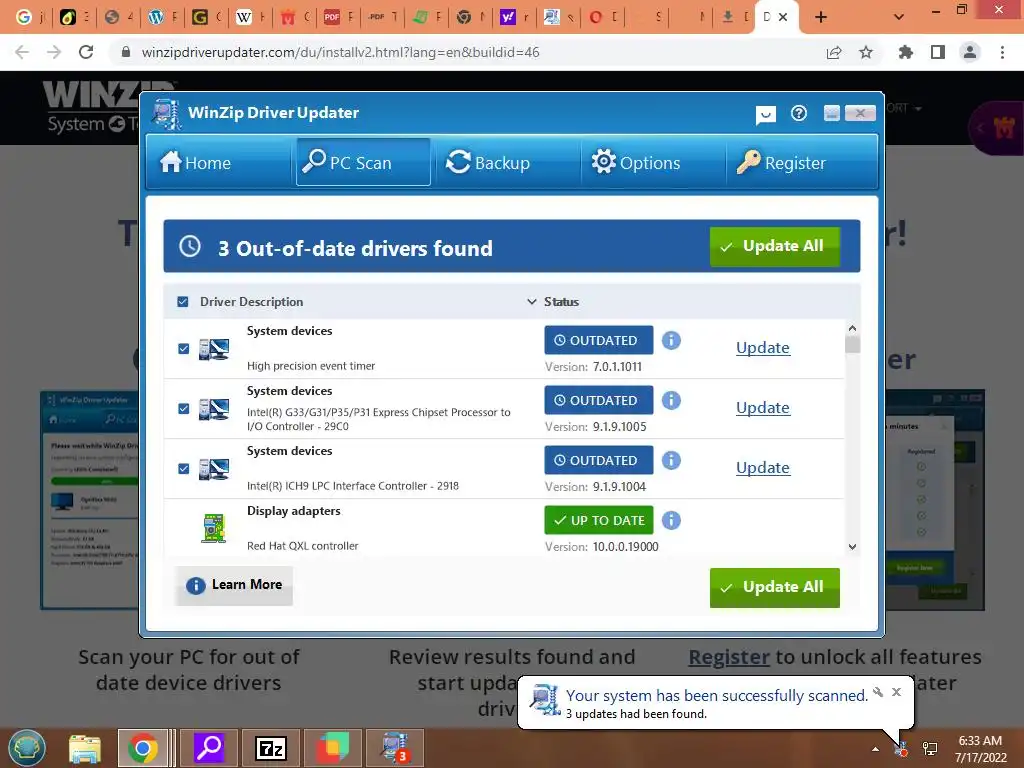1024x768 pixels.
Task: Switch to the PC Scan tab
Action: click(x=363, y=162)
